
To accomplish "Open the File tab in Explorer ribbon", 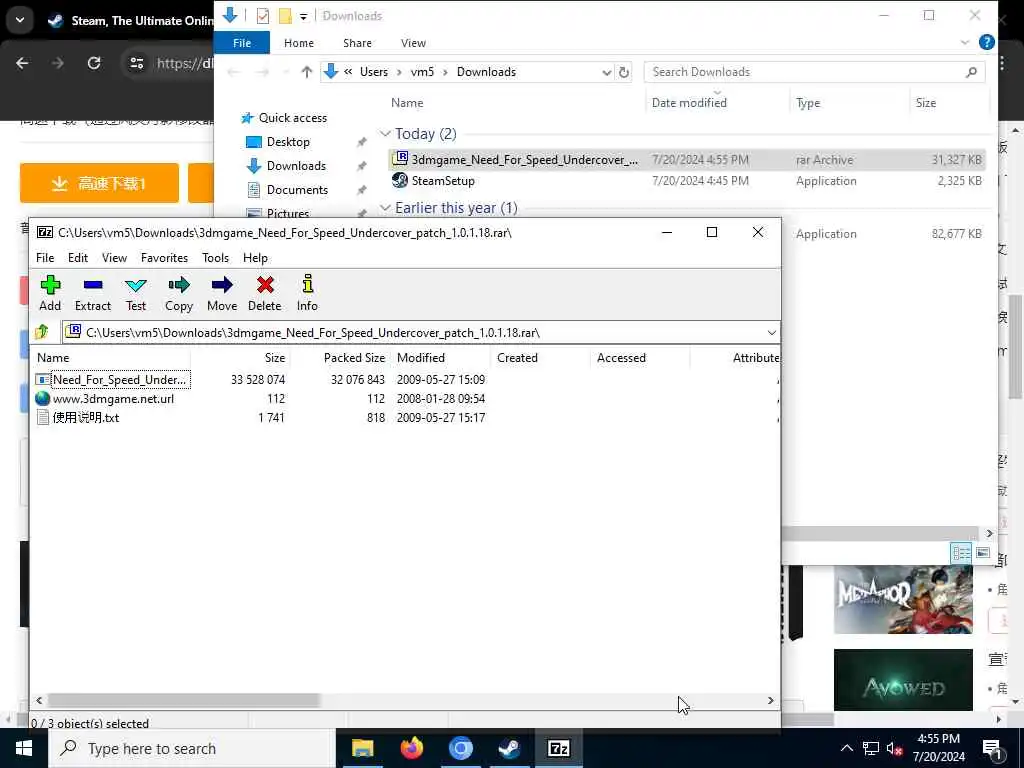I will click(242, 43).
